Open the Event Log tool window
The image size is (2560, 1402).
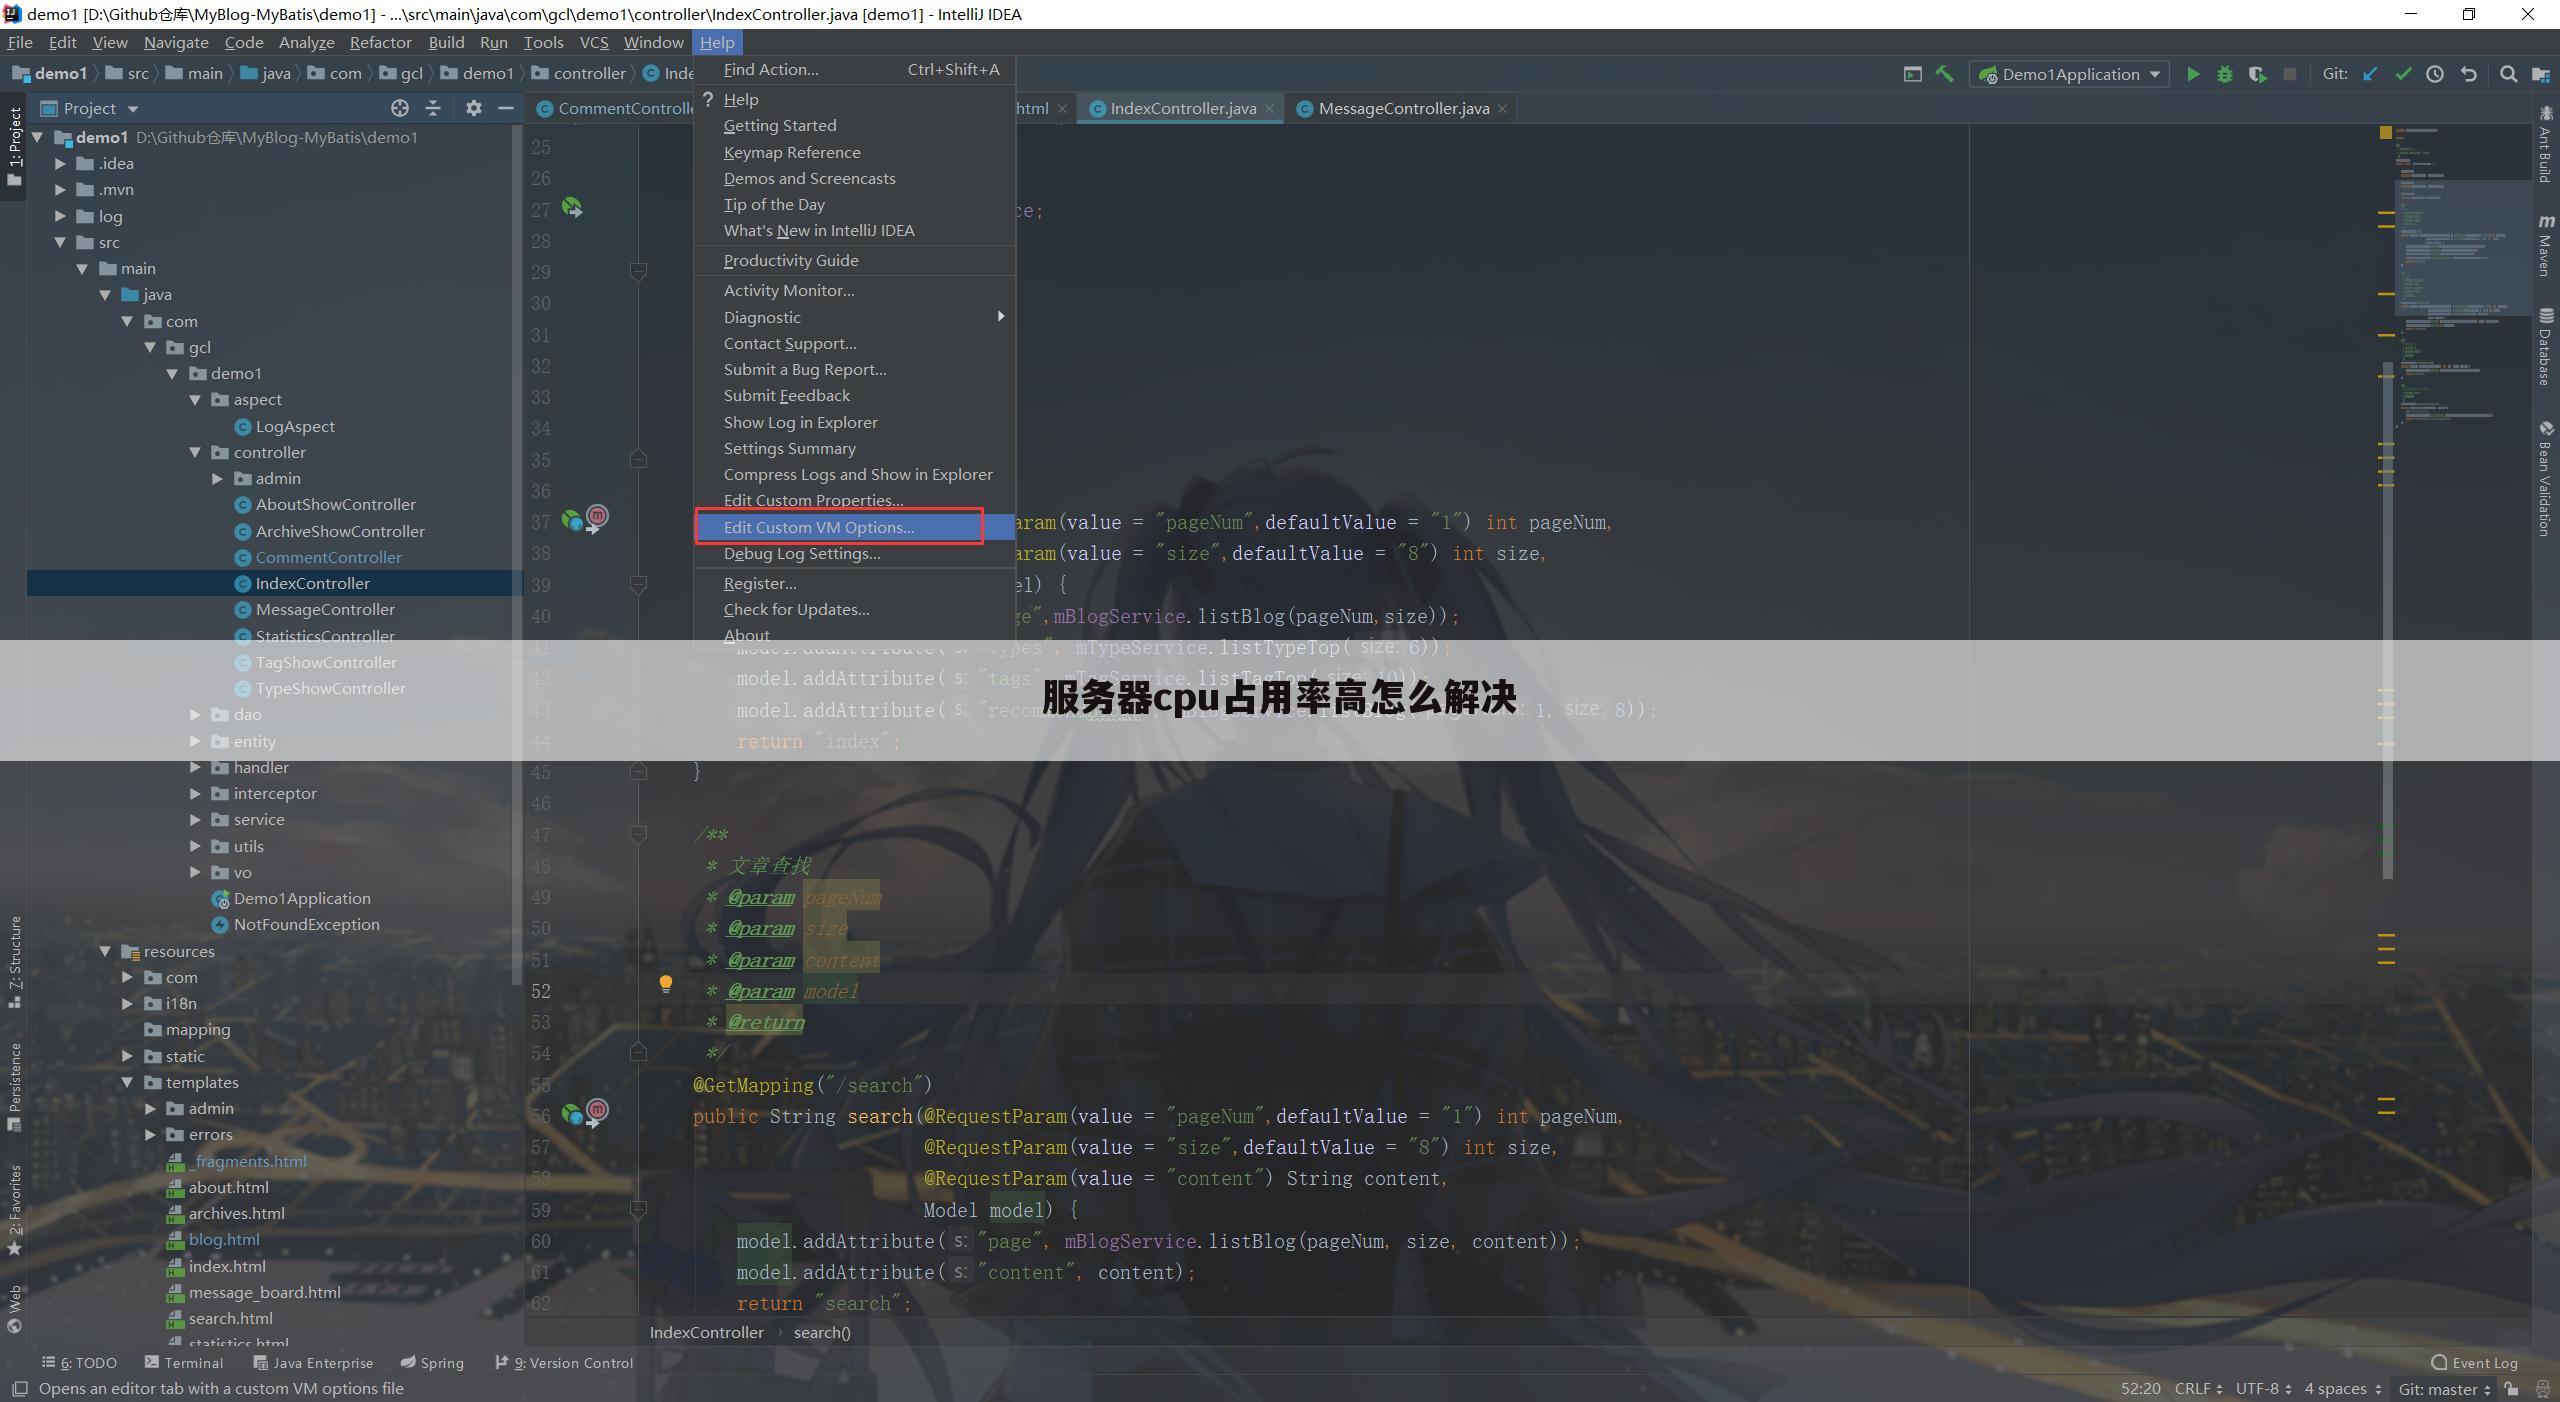[x=2475, y=1362]
